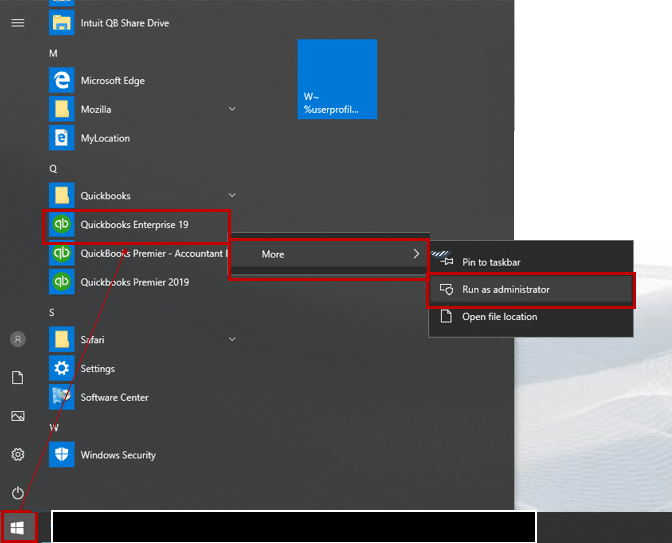The width and height of the screenshot is (672, 543).
Task: Expand the Quickbooks folder chevron
Action: tap(232, 195)
